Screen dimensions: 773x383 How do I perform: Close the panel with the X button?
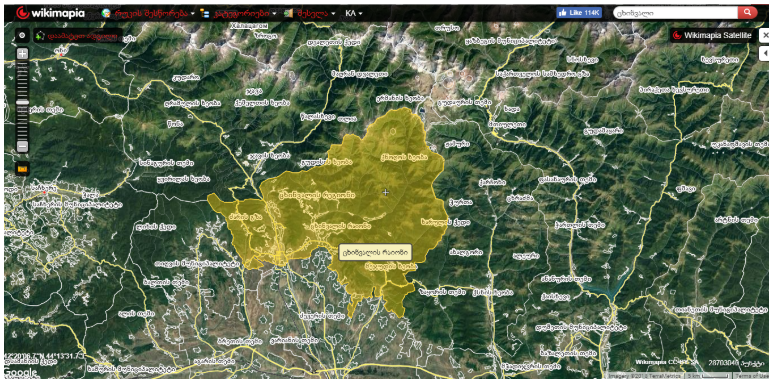click(766, 35)
